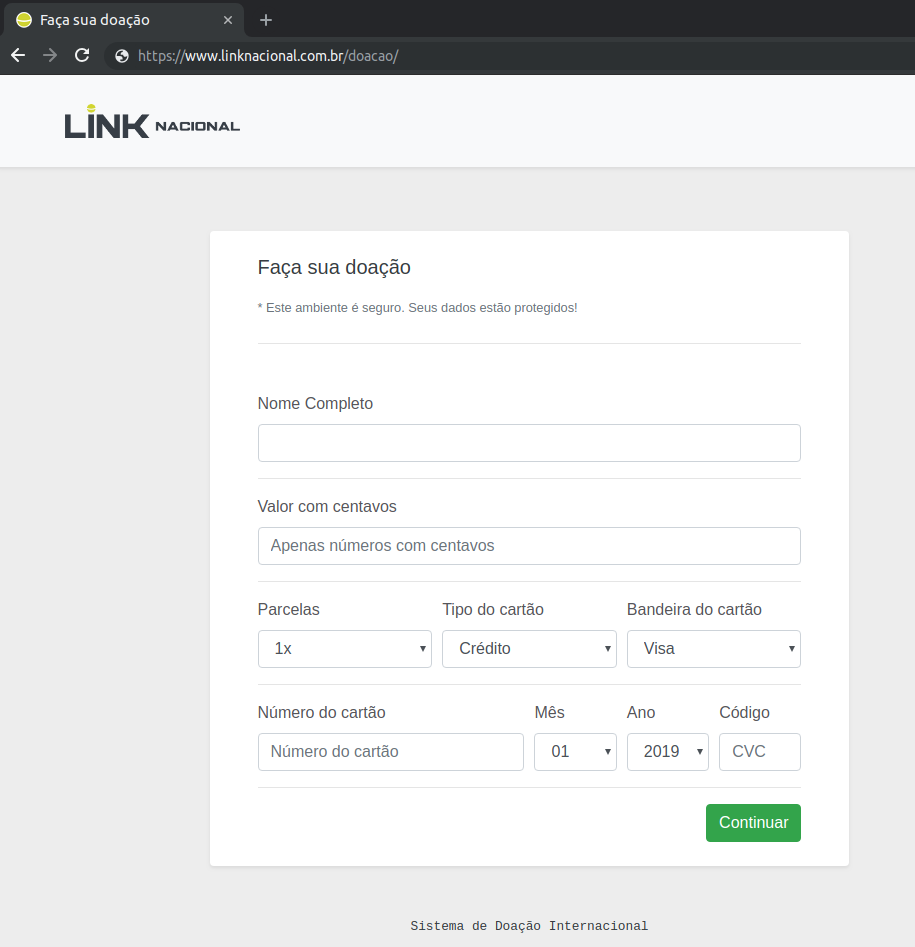Open a new browser tab
This screenshot has height=947, width=915.
coord(265,19)
